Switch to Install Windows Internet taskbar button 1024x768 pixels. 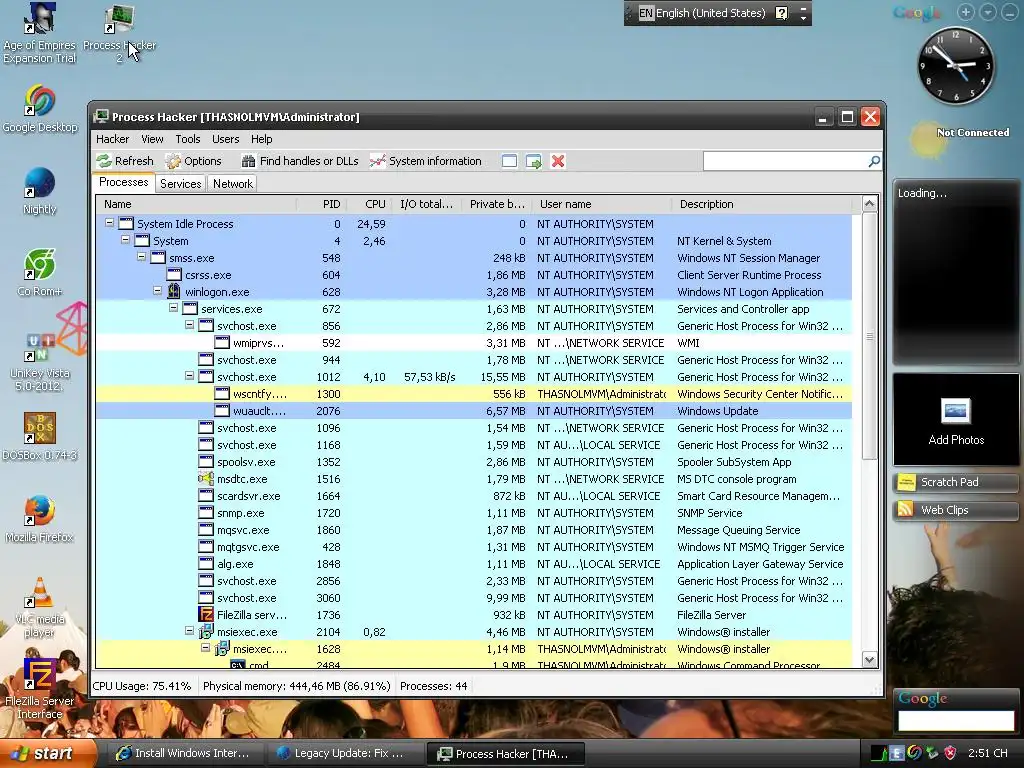(184, 754)
